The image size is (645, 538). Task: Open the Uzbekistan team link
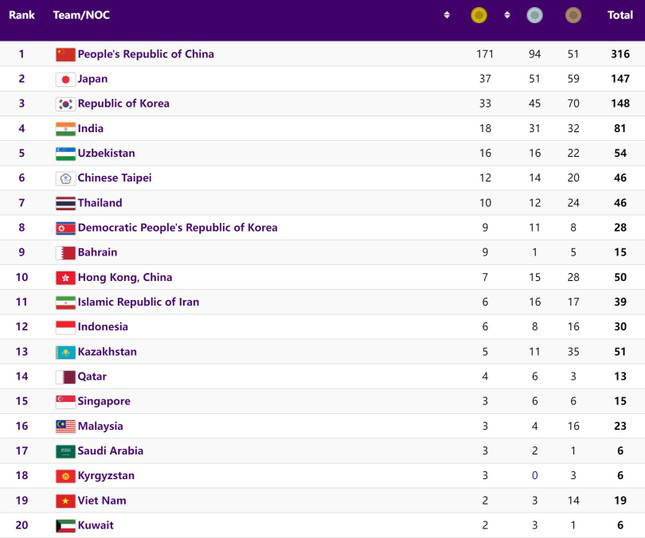[106, 153]
